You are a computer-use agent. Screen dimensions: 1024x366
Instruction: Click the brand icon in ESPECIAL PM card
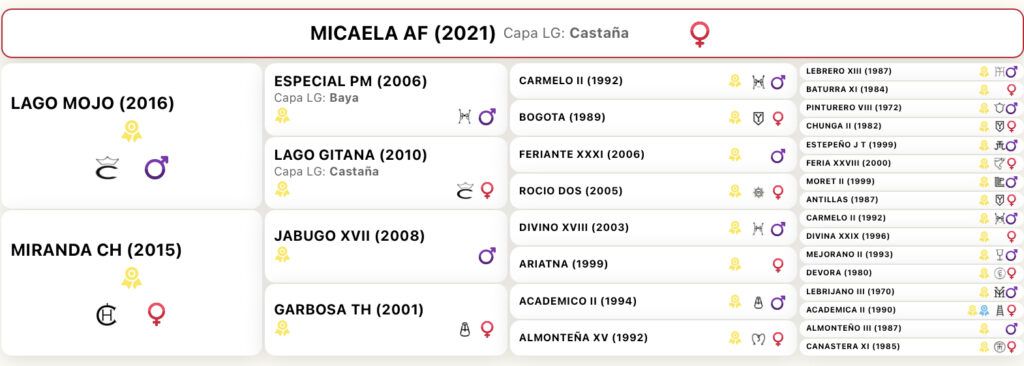pos(464,117)
